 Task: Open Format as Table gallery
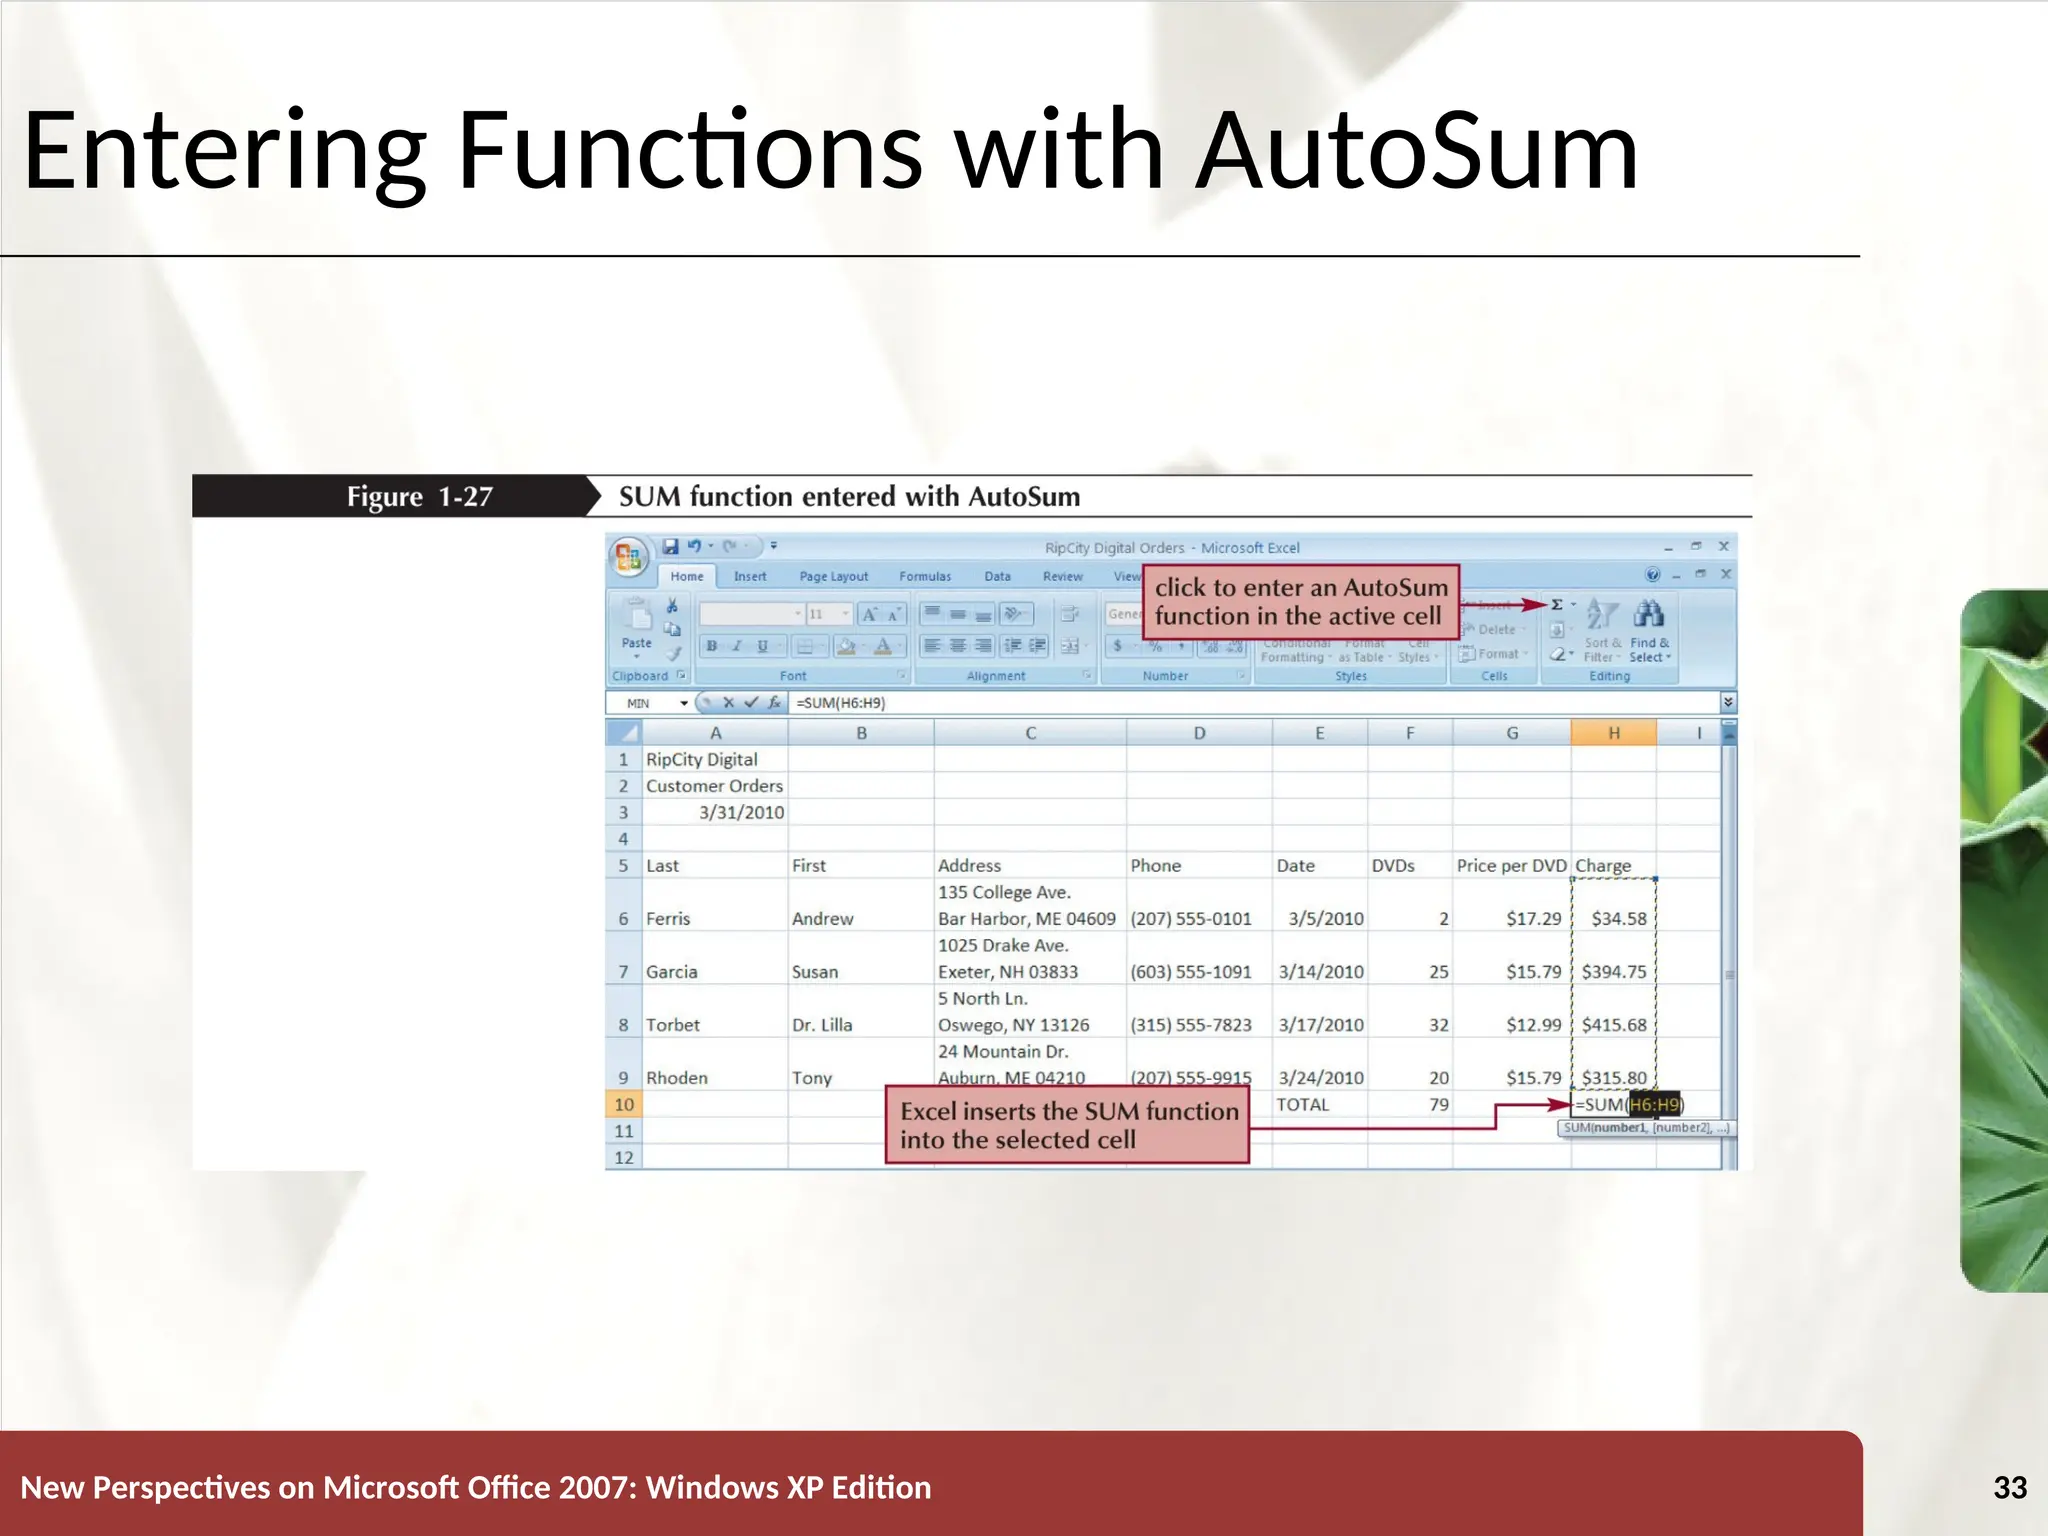click(x=1365, y=650)
